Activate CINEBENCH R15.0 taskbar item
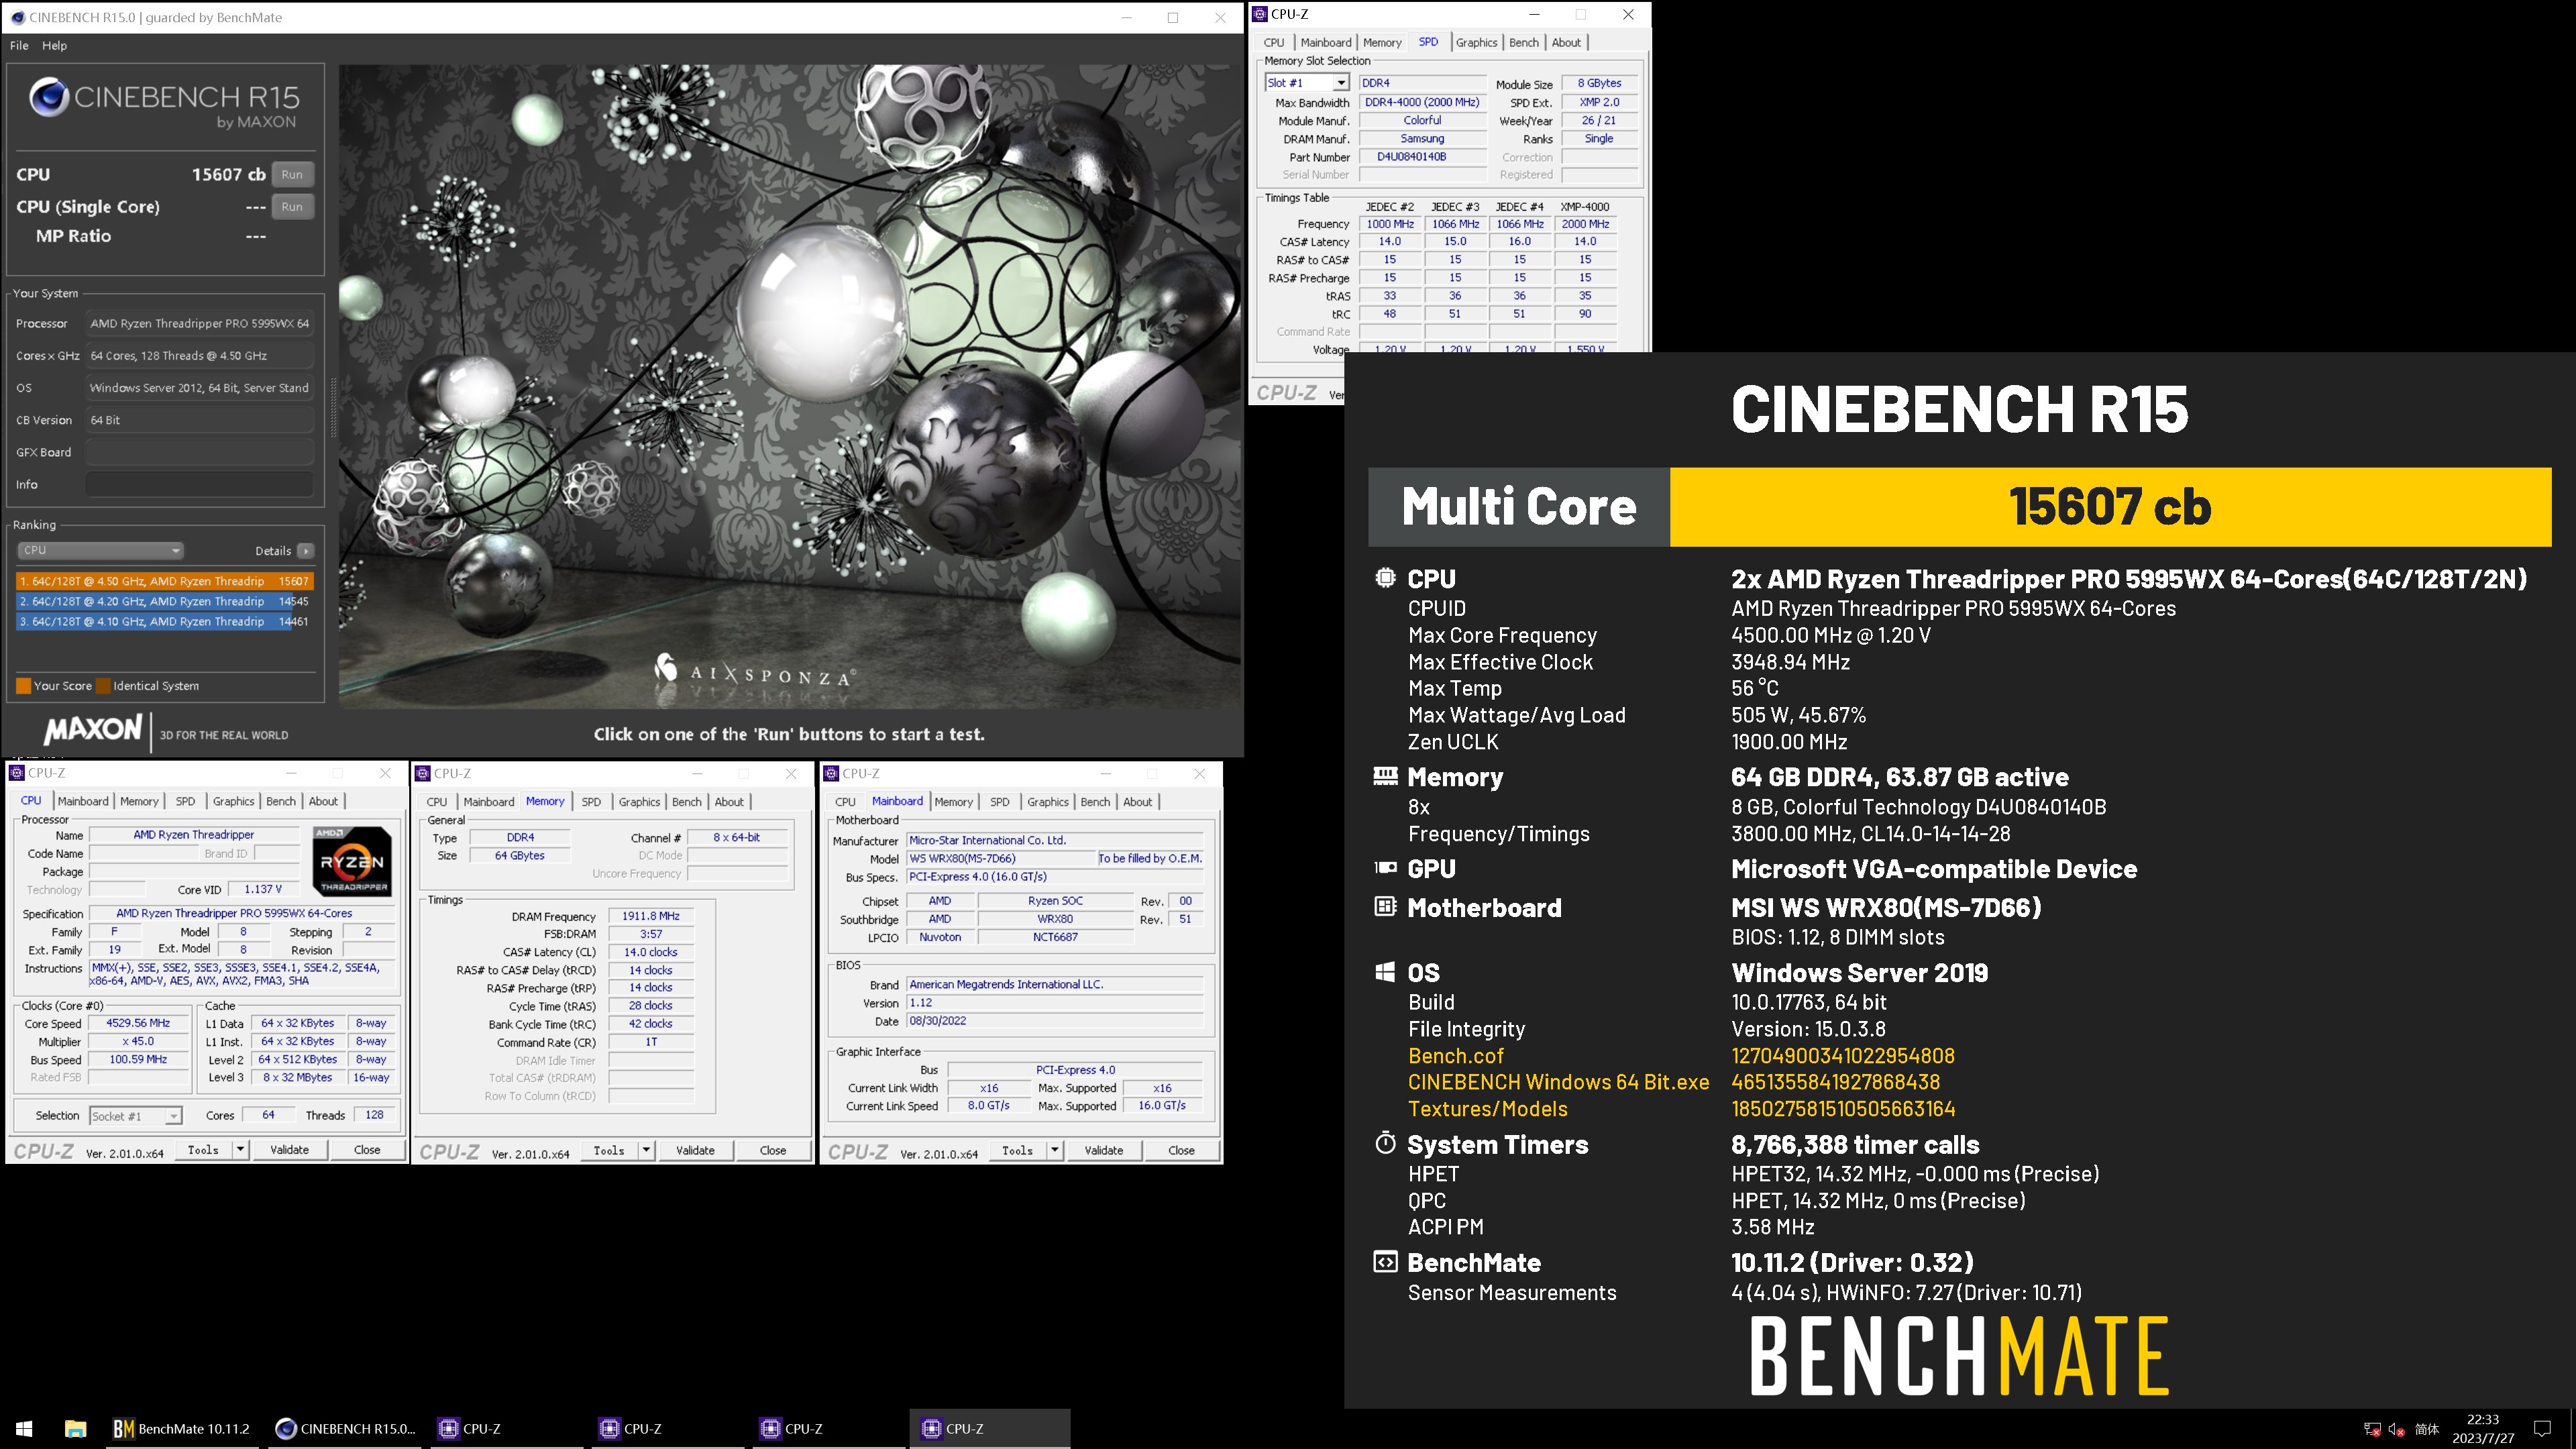 (345, 1428)
